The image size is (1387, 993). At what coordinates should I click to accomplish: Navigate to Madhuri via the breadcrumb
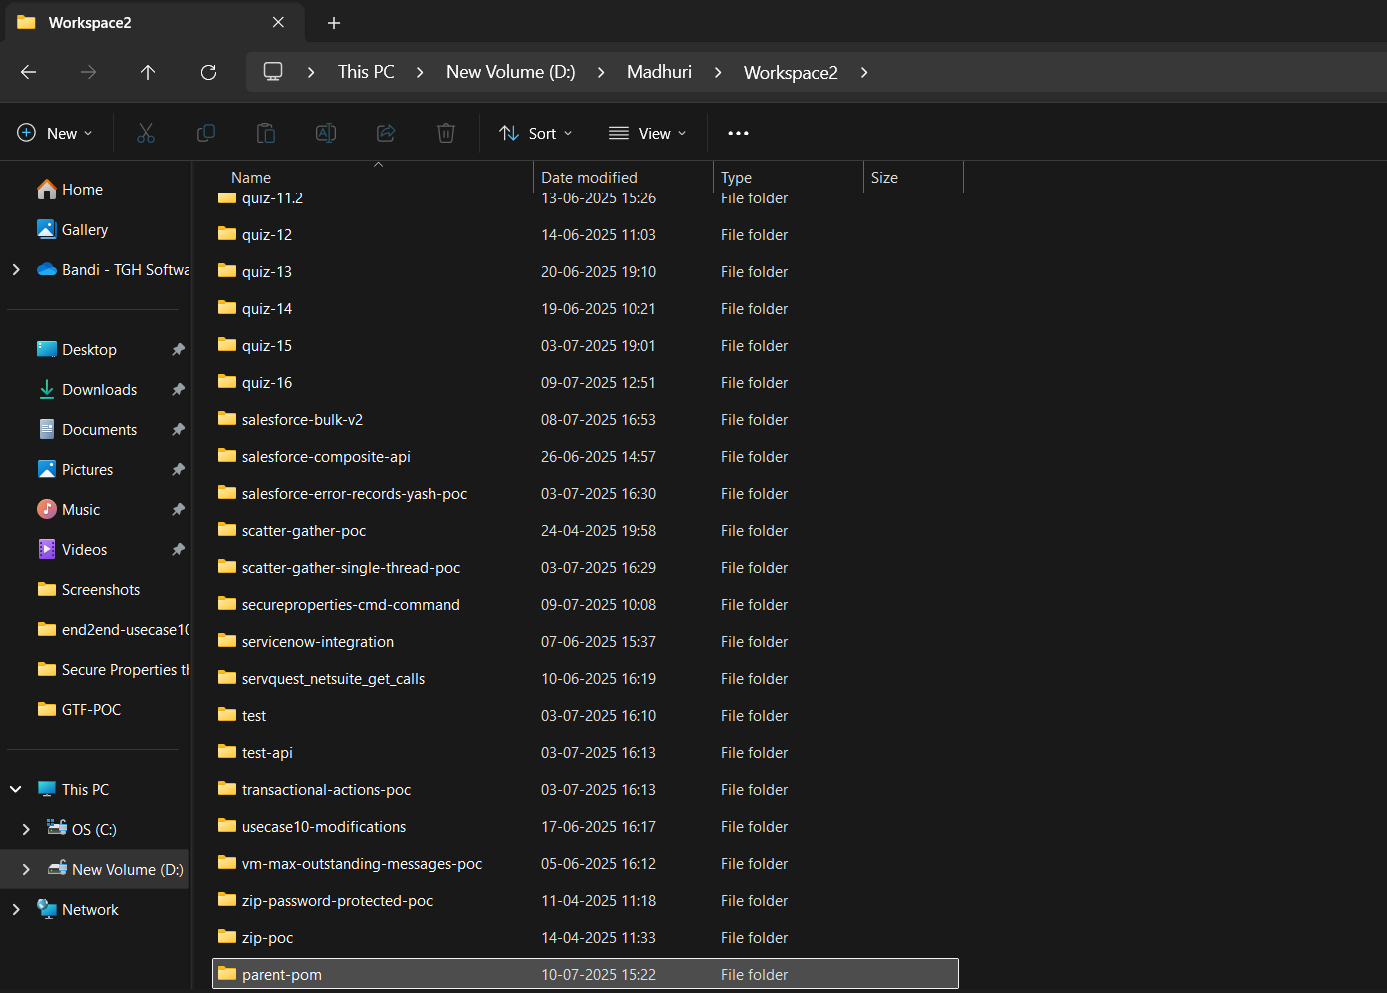[659, 72]
